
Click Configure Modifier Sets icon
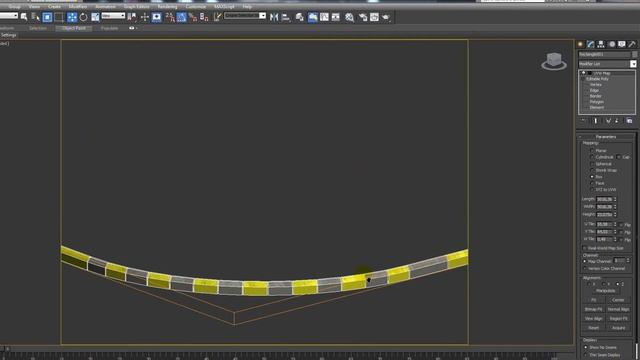click(629, 121)
